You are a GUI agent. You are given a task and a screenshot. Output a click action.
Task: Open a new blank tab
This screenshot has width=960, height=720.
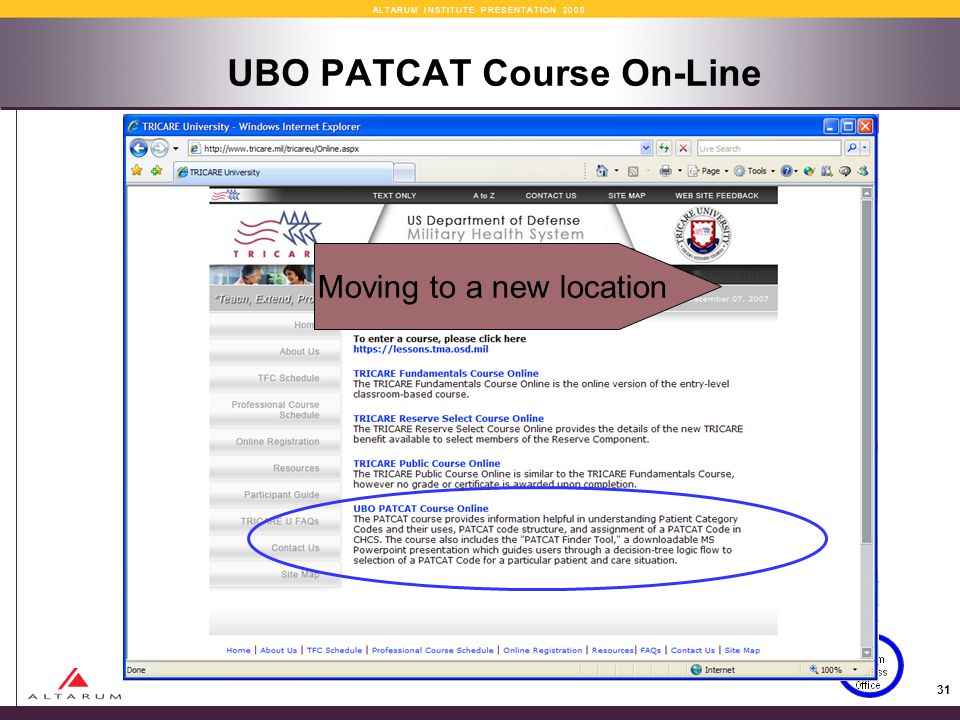(404, 173)
